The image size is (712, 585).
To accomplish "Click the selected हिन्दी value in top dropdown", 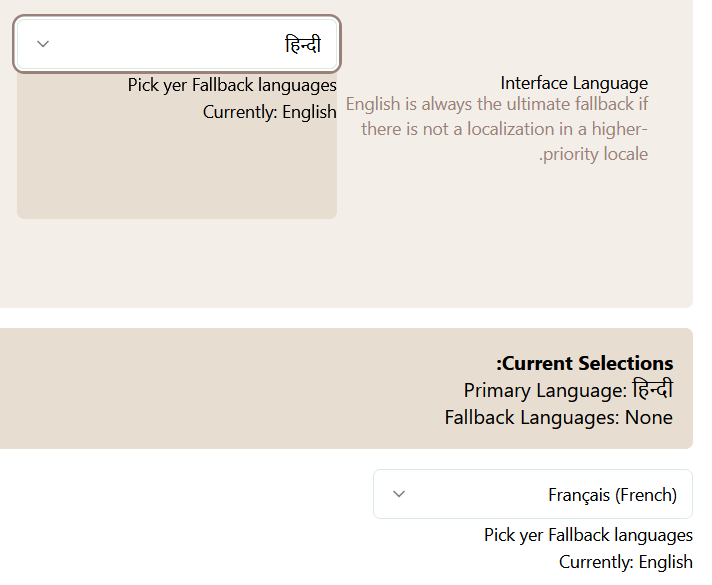I will tap(302, 44).
